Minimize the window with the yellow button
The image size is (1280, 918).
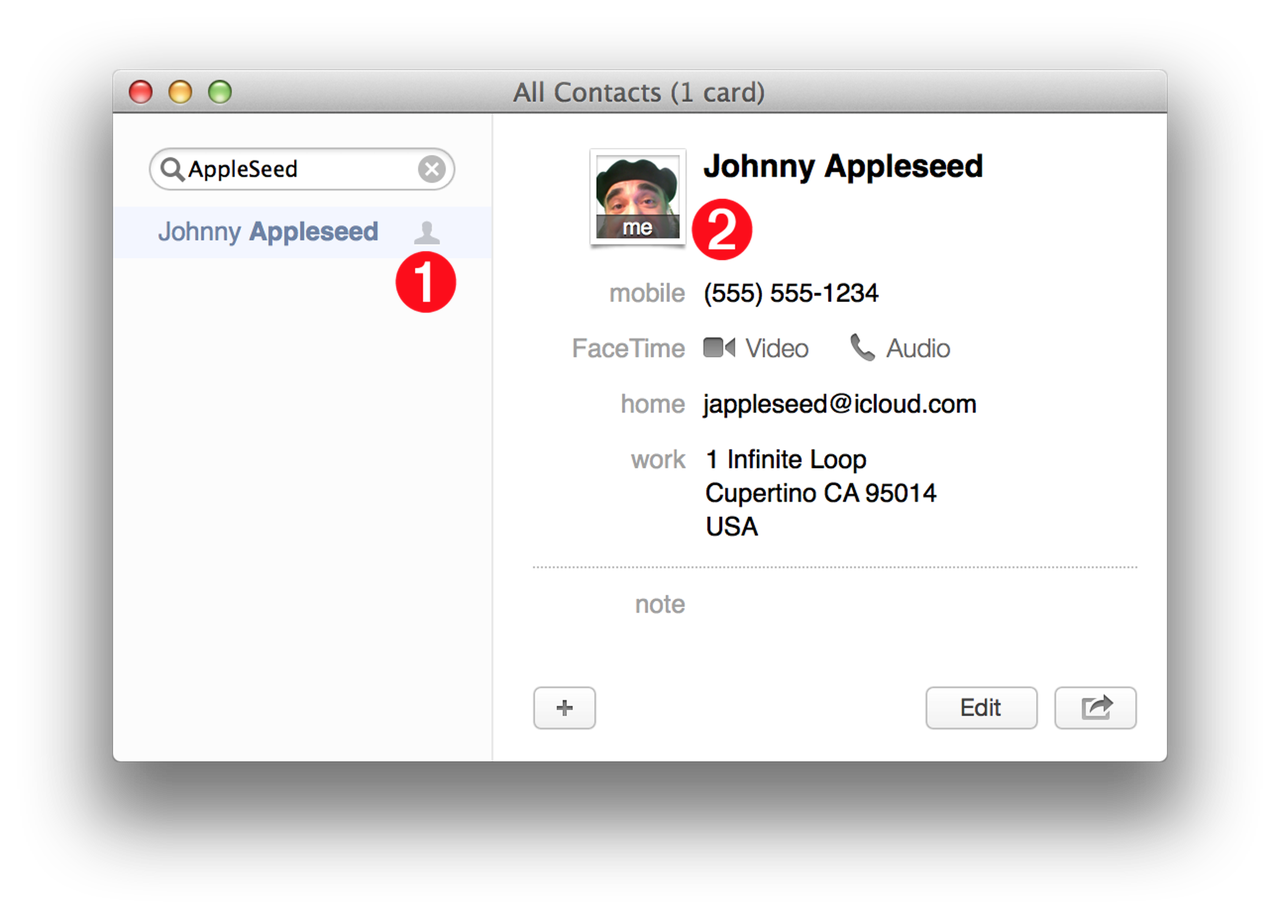pos(180,93)
